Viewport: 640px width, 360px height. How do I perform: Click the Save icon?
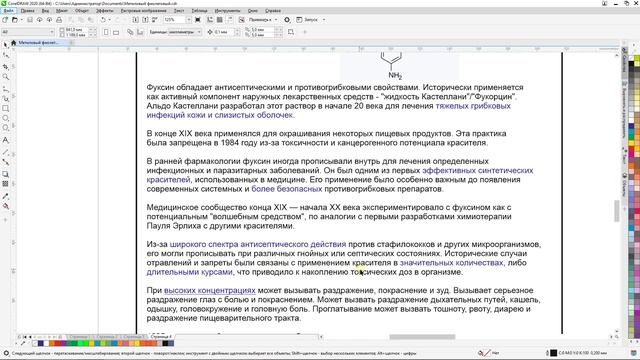click(30, 20)
